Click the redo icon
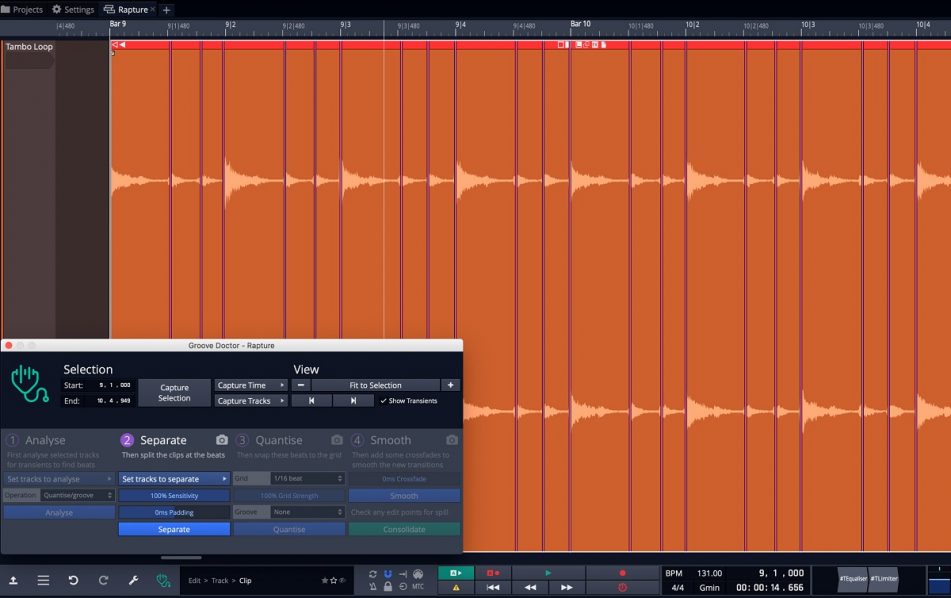This screenshot has height=598, width=951. (x=103, y=579)
